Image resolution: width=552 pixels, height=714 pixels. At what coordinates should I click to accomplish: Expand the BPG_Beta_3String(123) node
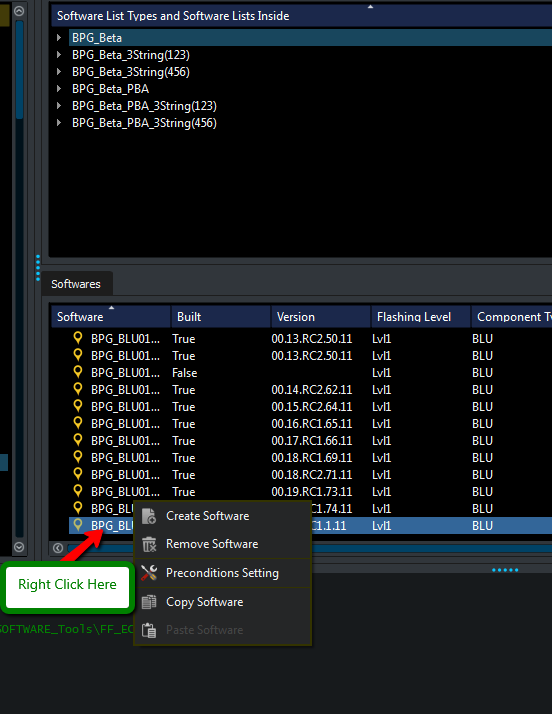tap(59, 55)
